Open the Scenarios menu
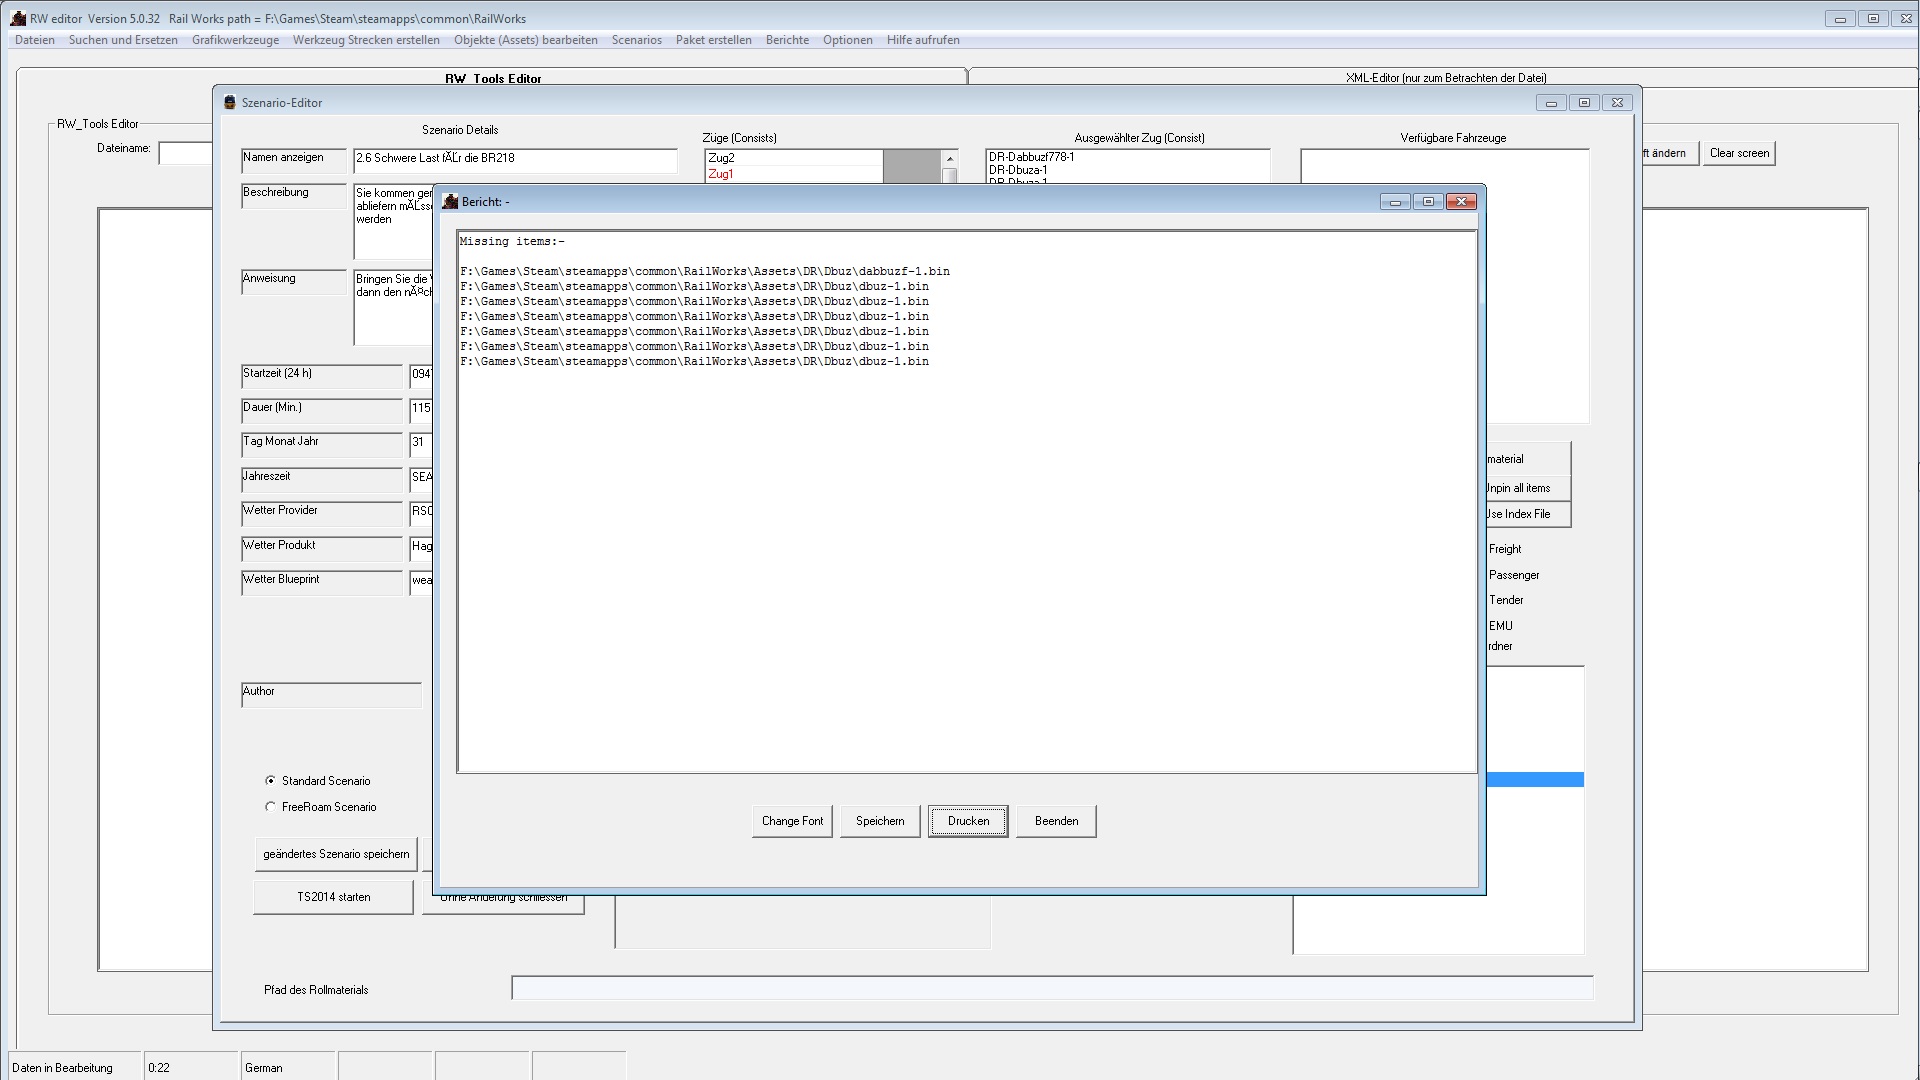 [x=636, y=40]
